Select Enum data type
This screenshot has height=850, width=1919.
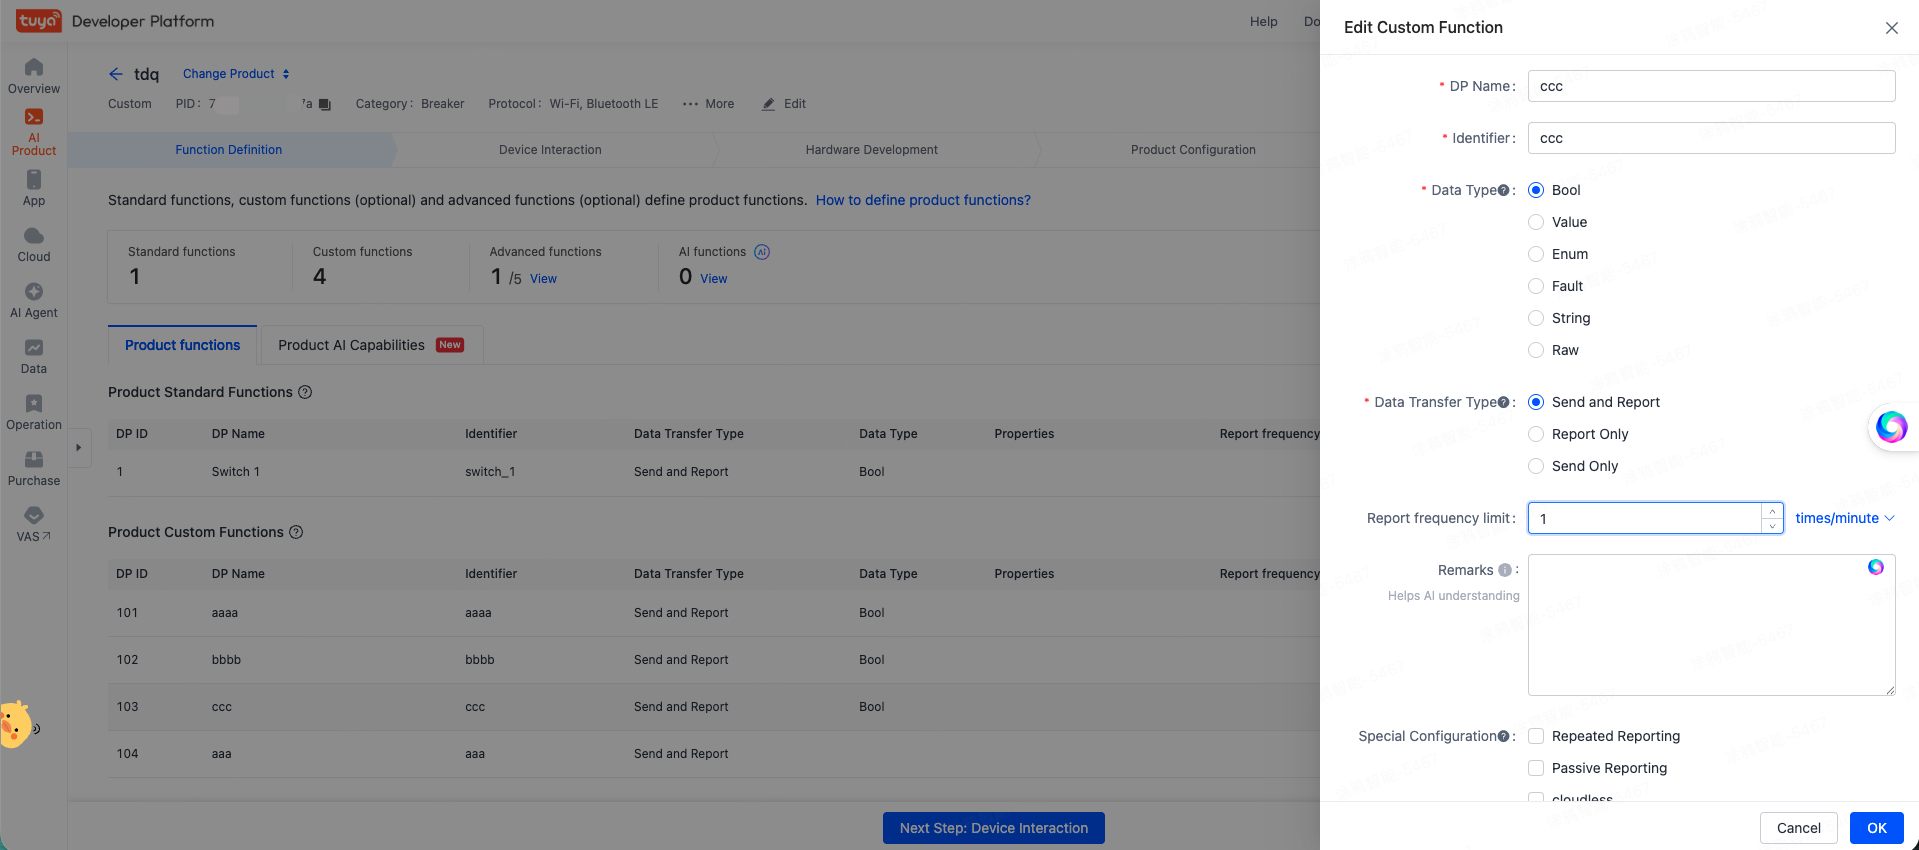point(1536,254)
